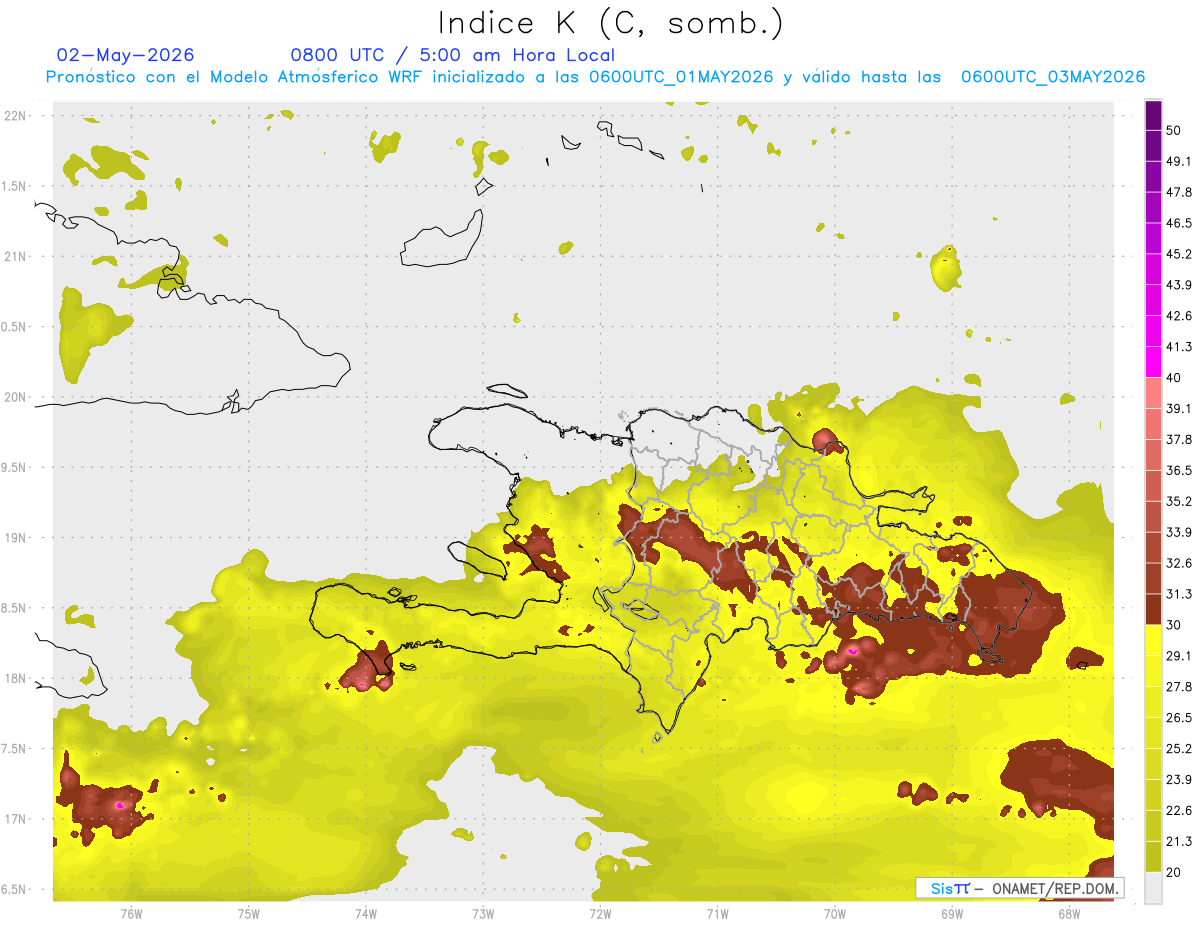Click the 18N latitude axis label
This screenshot has width=1200, height=927.
(x=17, y=678)
